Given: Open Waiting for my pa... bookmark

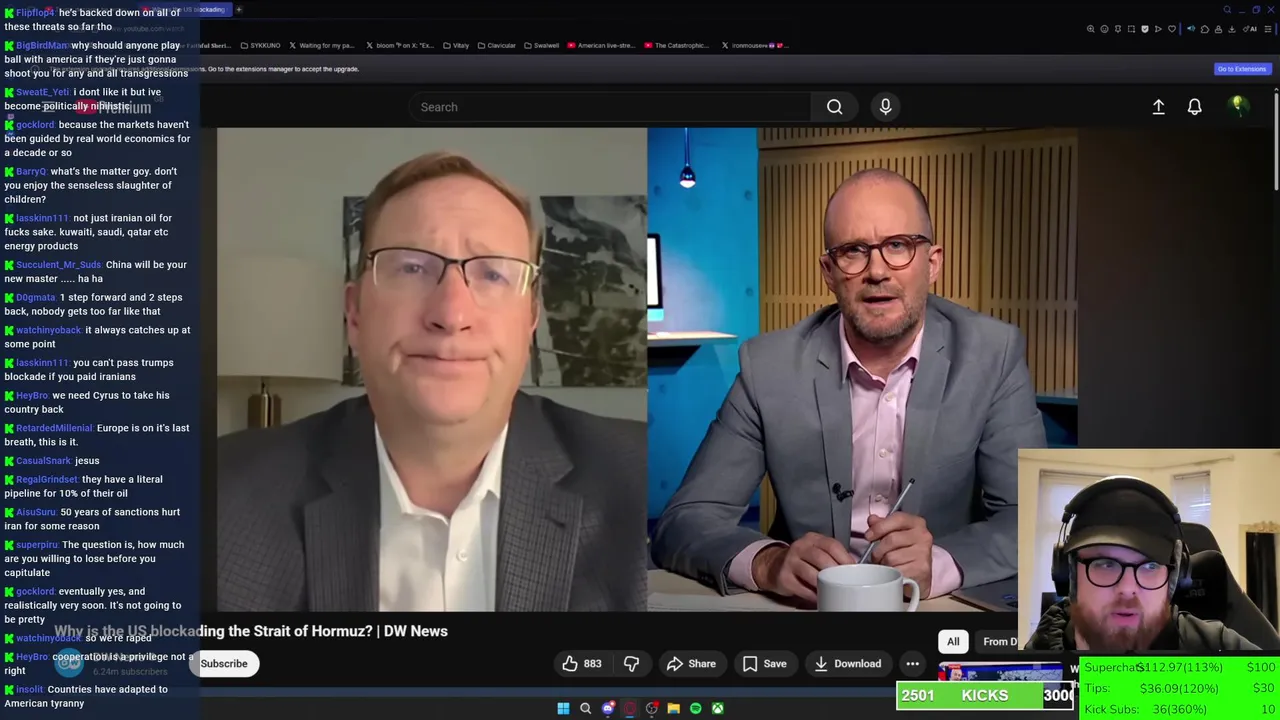Looking at the screenshot, I should pyautogui.click(x=321, y=45).
